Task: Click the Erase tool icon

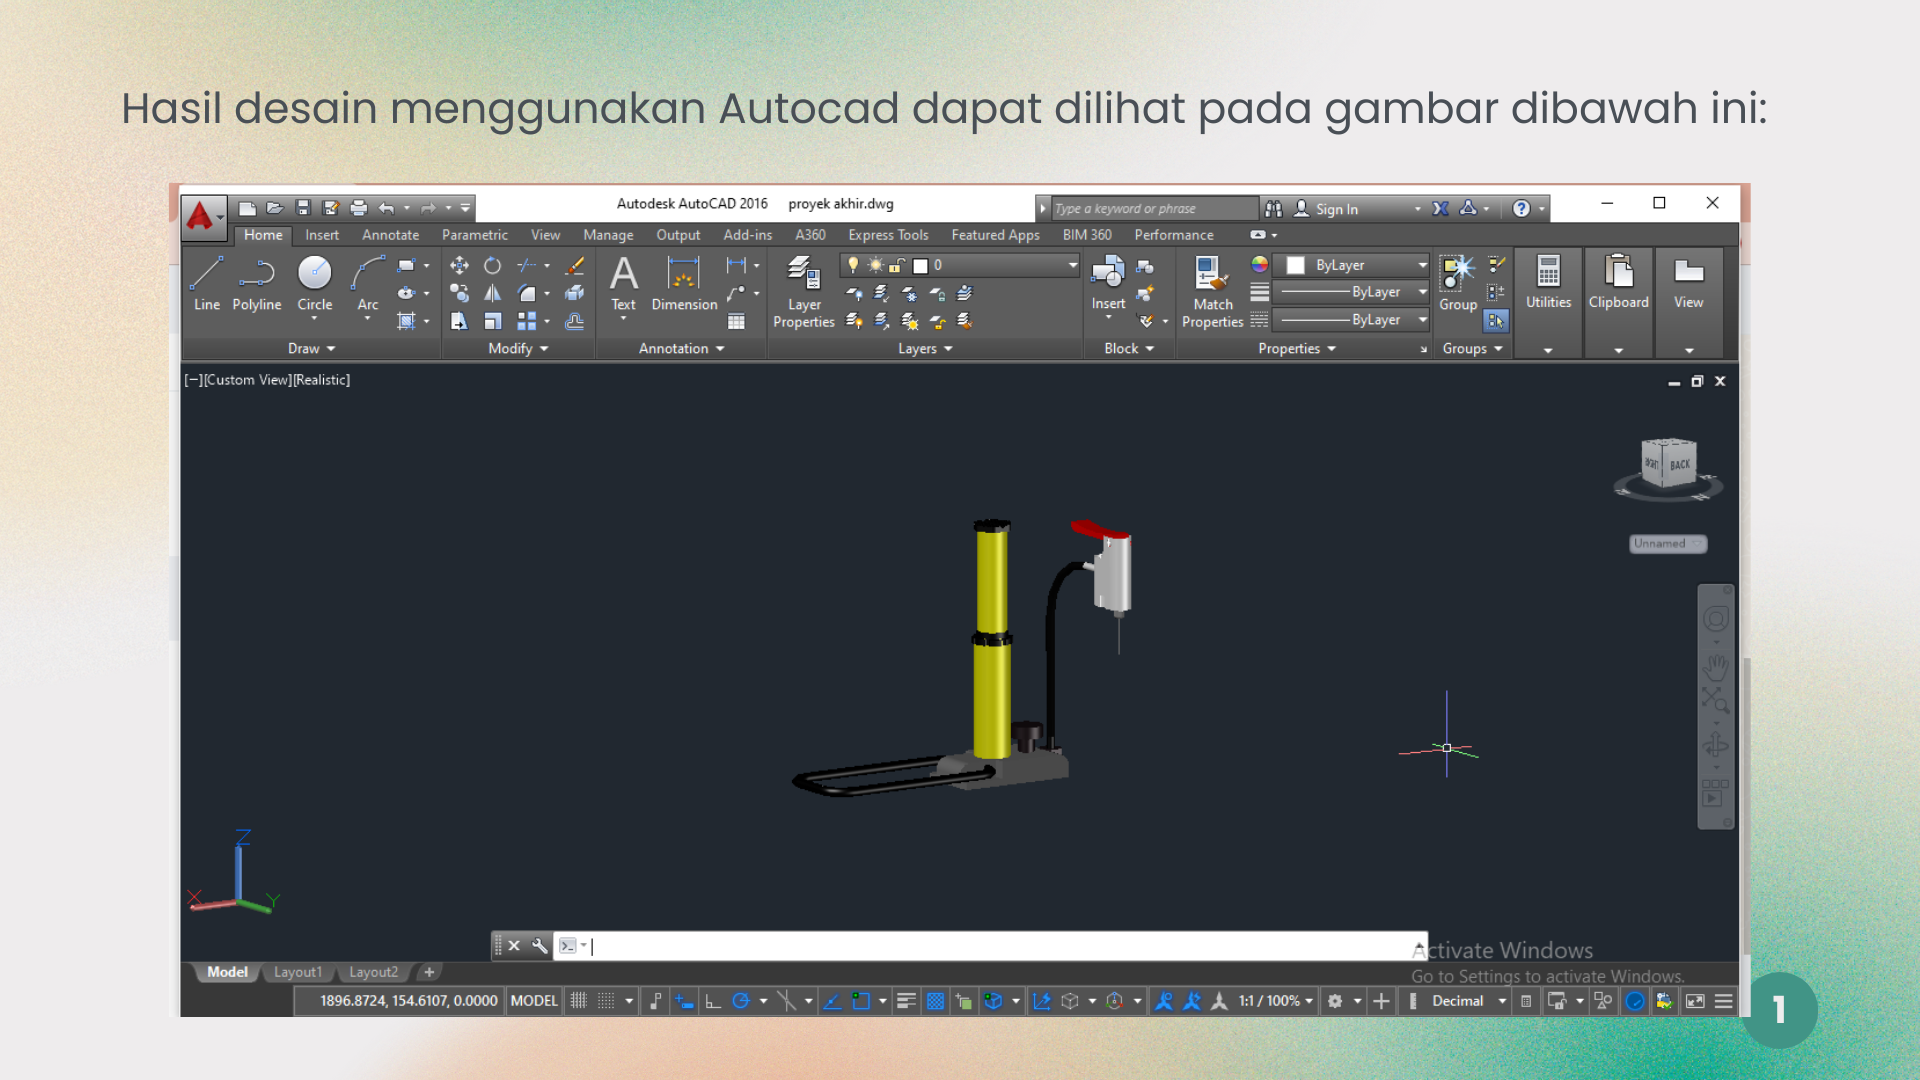Action: (575, 265)
